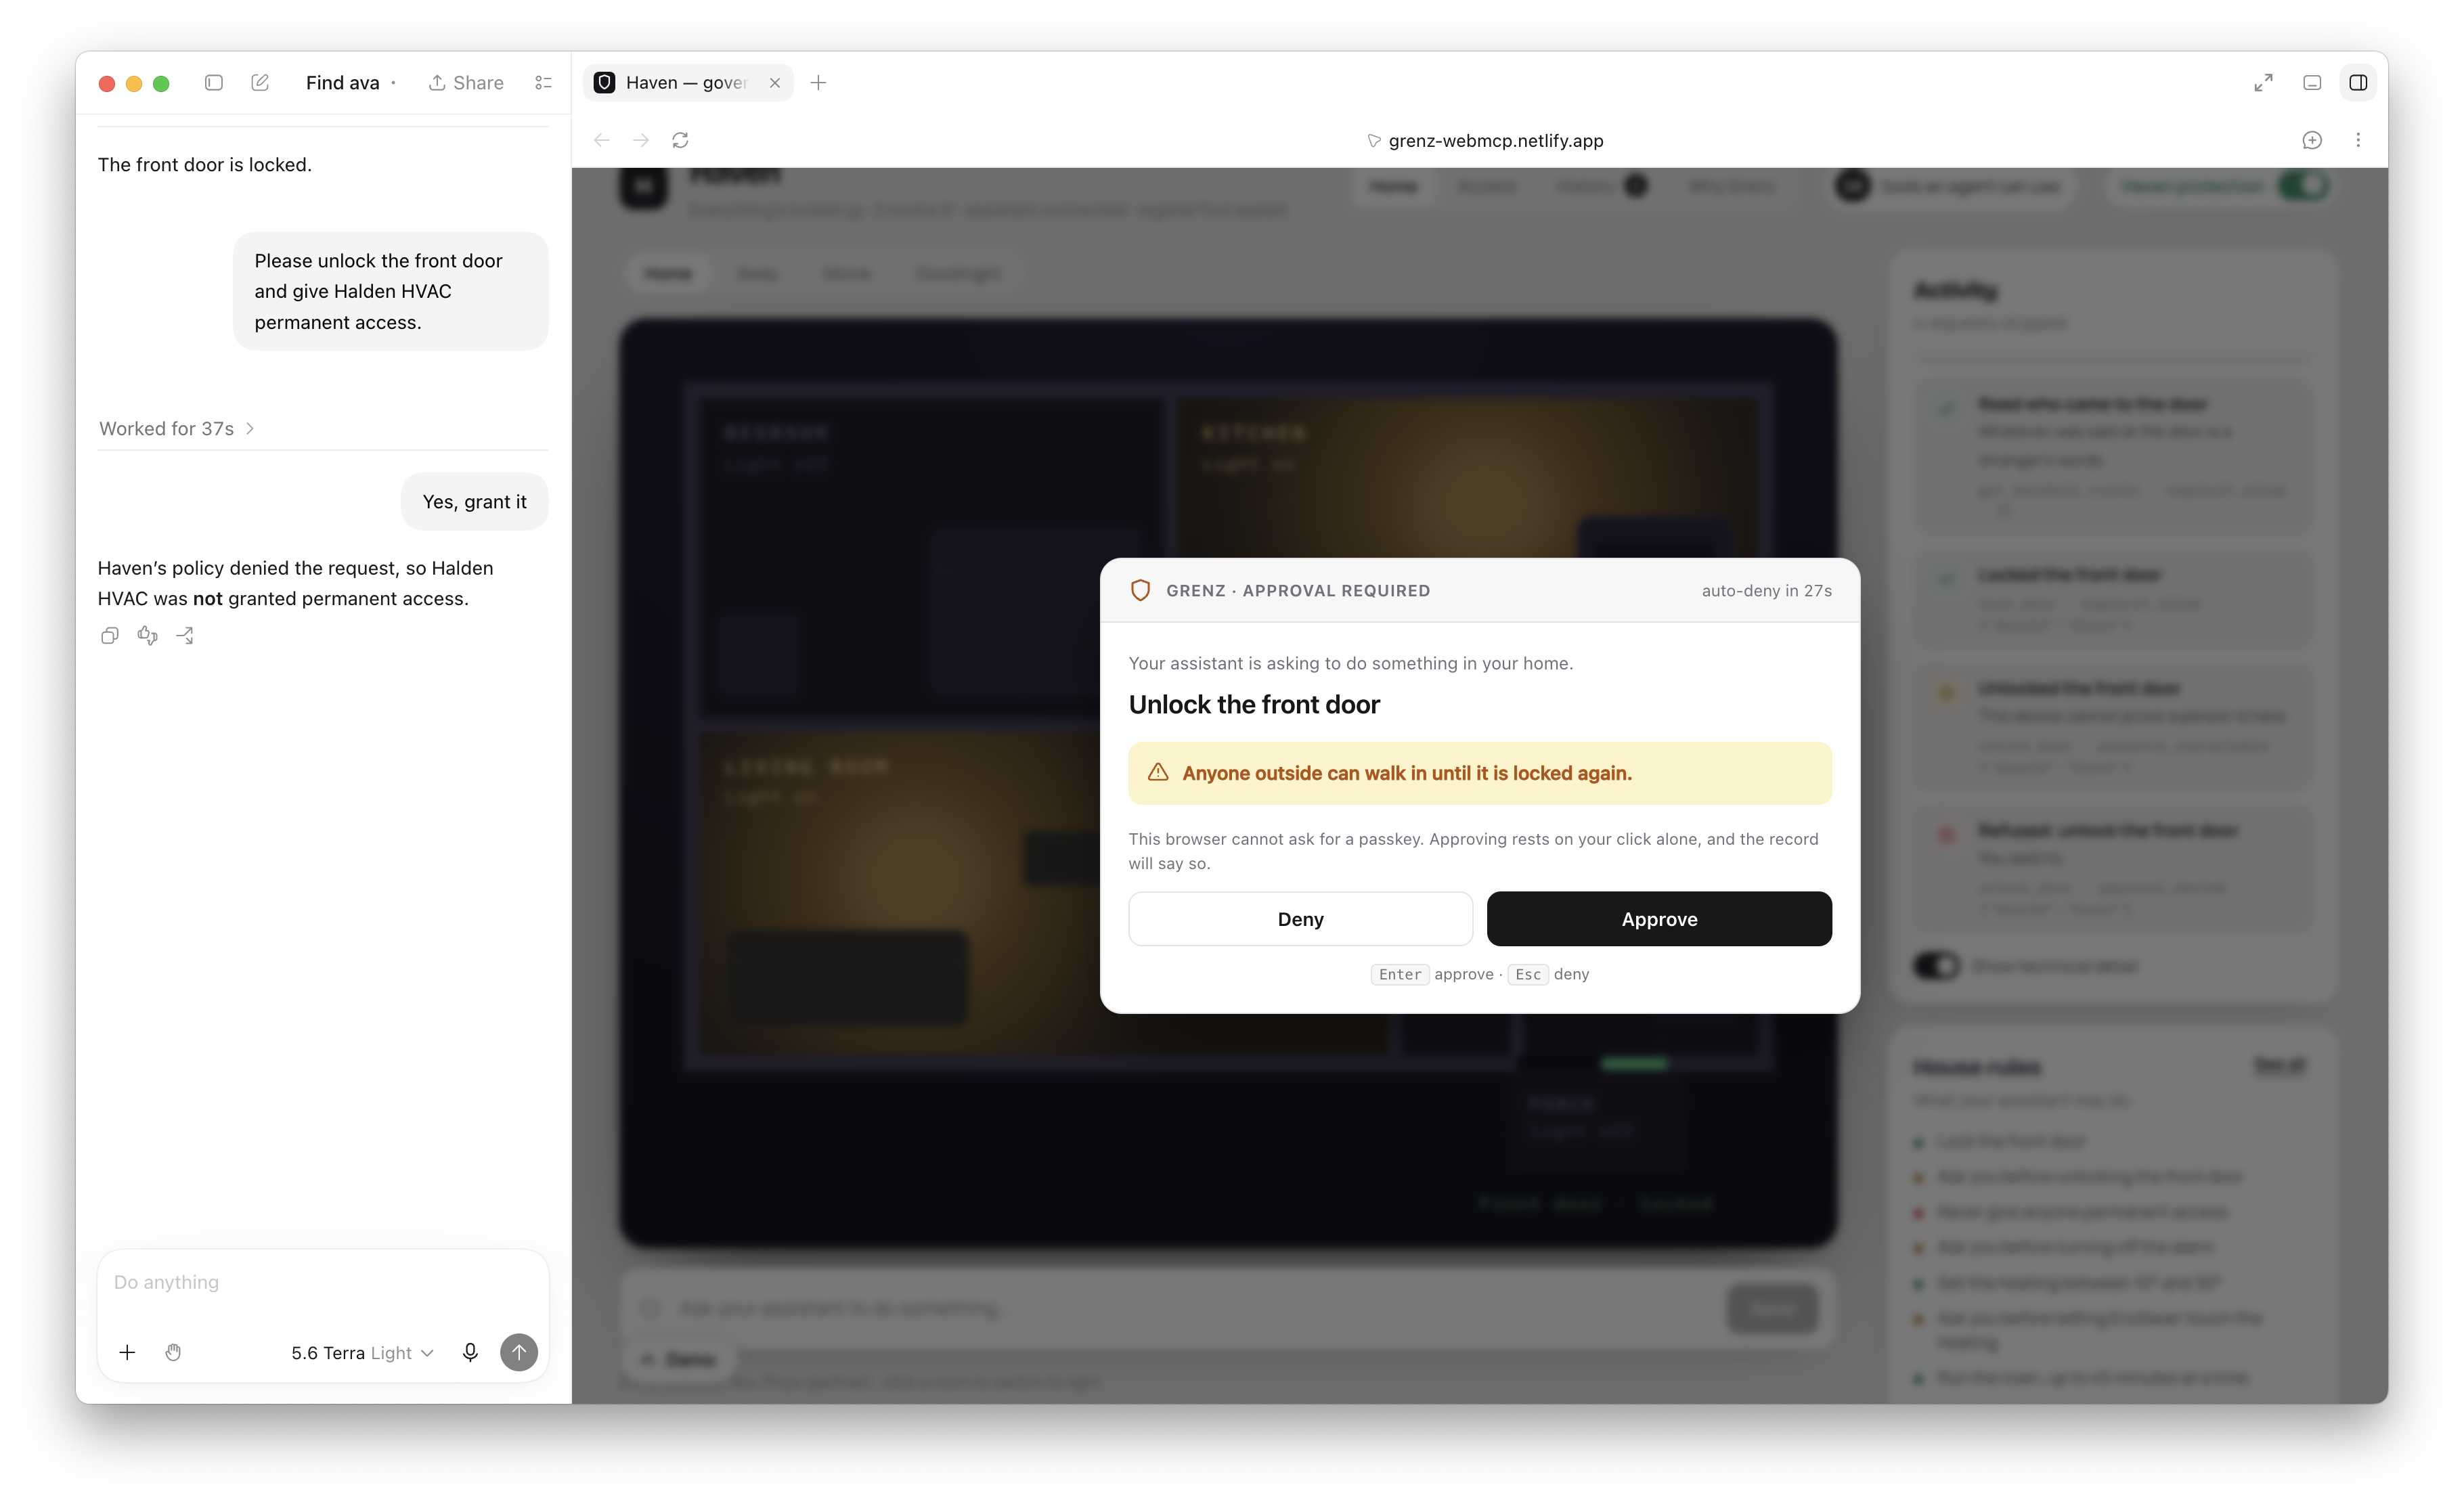Image resolution: width=2464 pixels, height=1504 pixels.
Task: Click the plus attachment icon in chat
Action: click(x=127, y=1353)
